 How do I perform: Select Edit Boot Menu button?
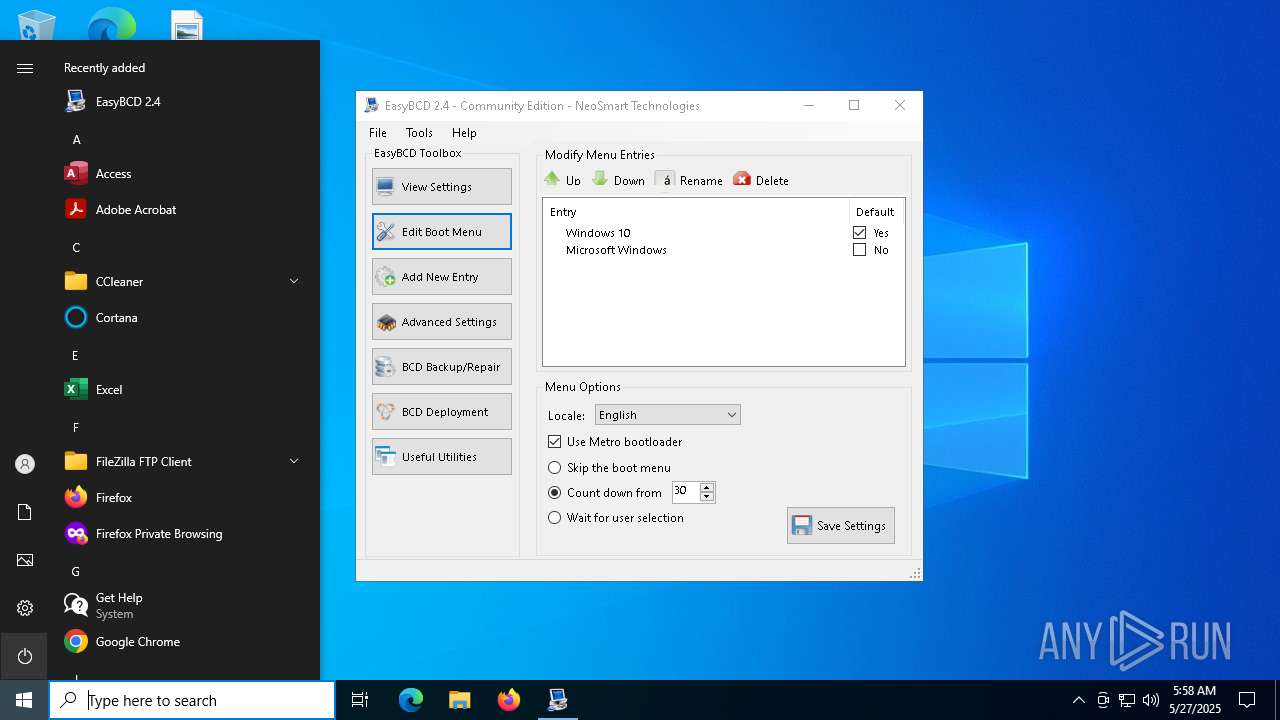(441, 232)
